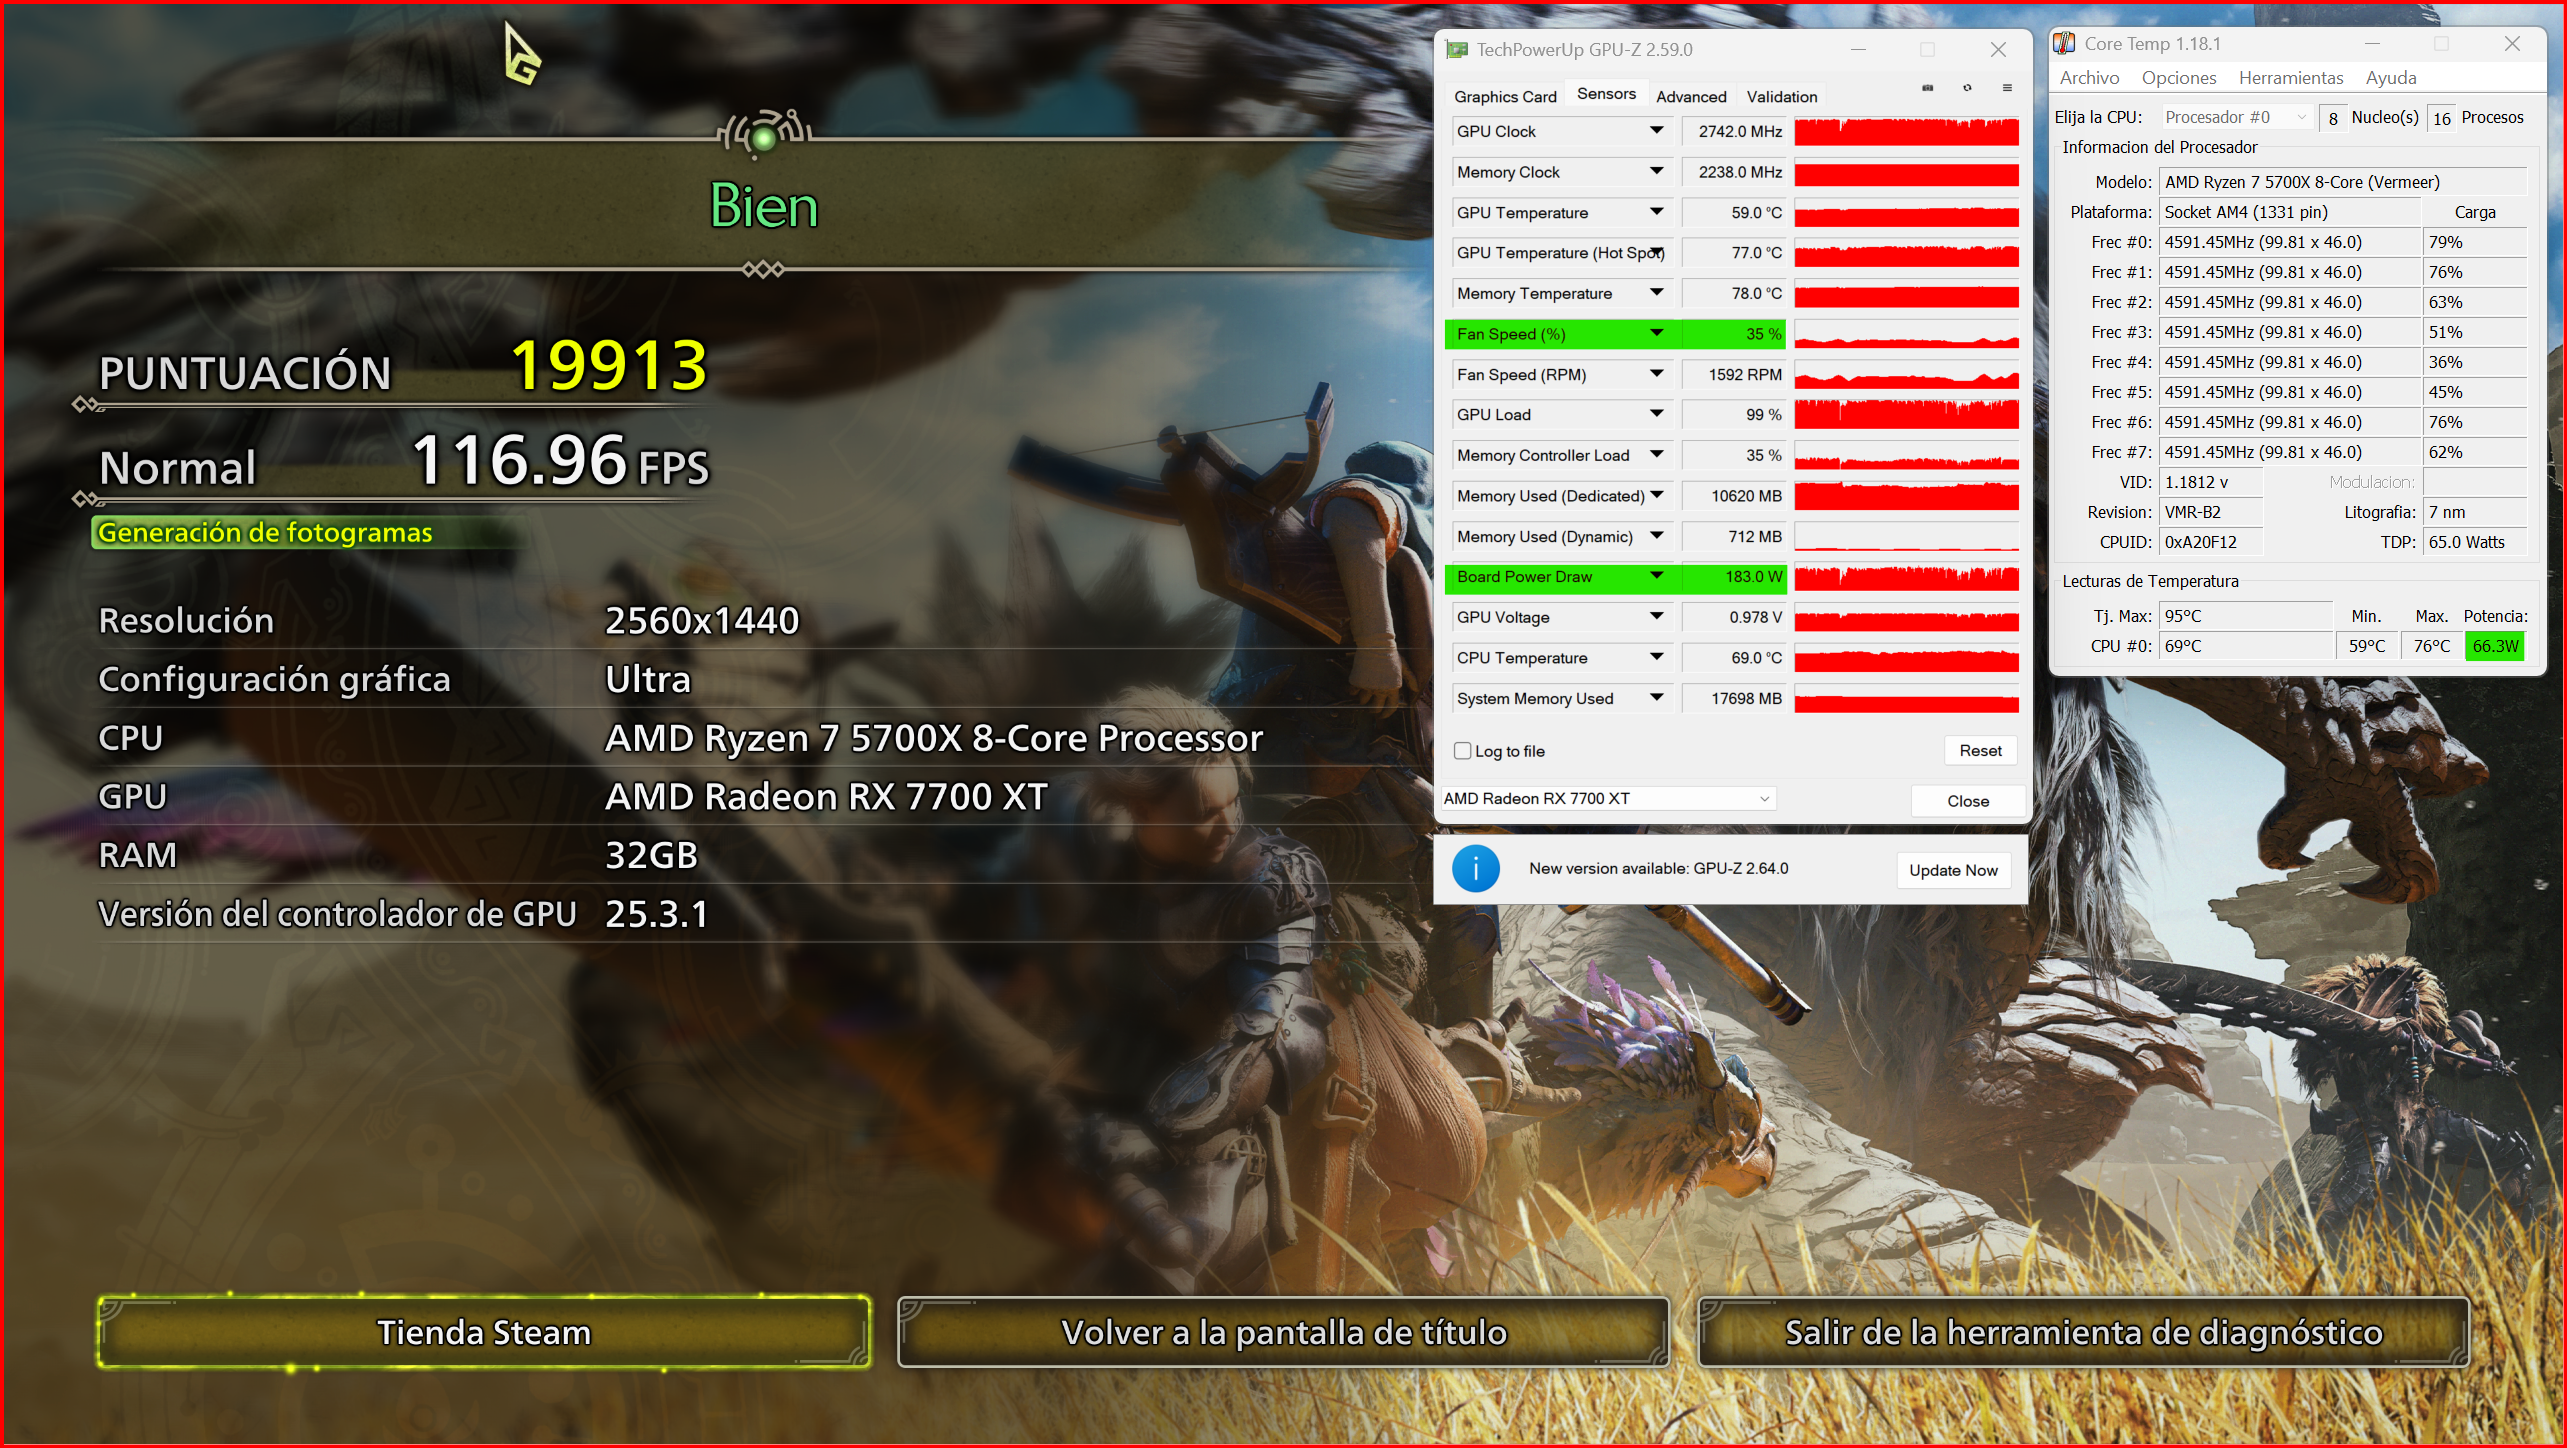Click Salir de la herramienta de diagnóstico
The width and height of the screenshot is (2567, 1448).
click(x=2084, y=1332)
